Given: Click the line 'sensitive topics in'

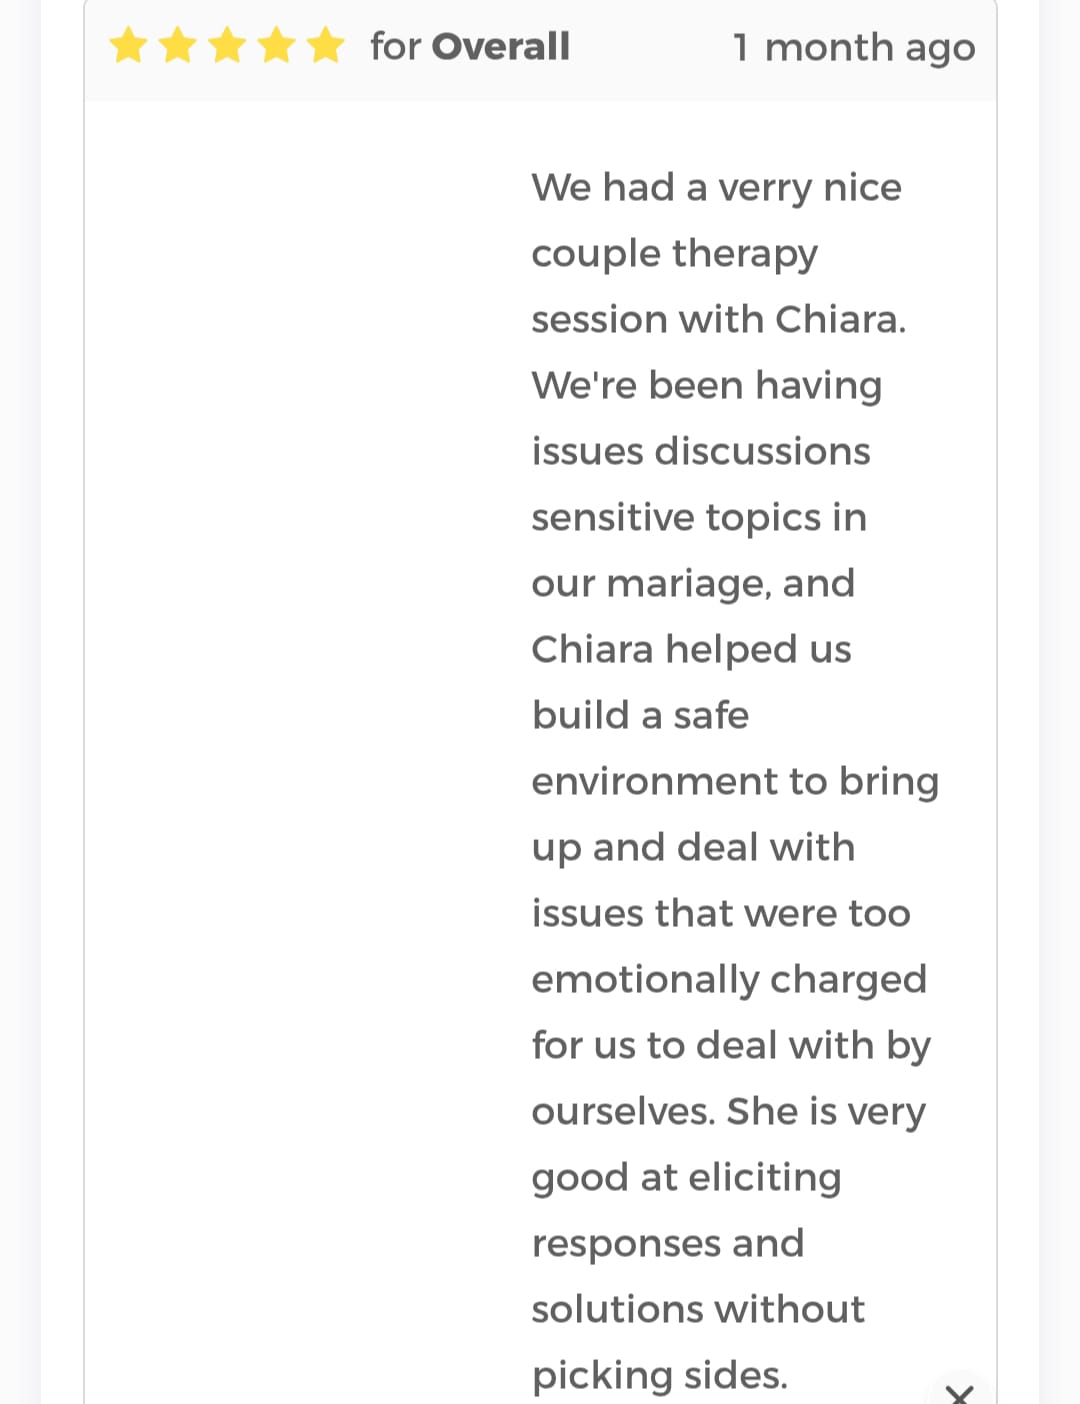Looking at the screenshot, I should coord(699,518).
